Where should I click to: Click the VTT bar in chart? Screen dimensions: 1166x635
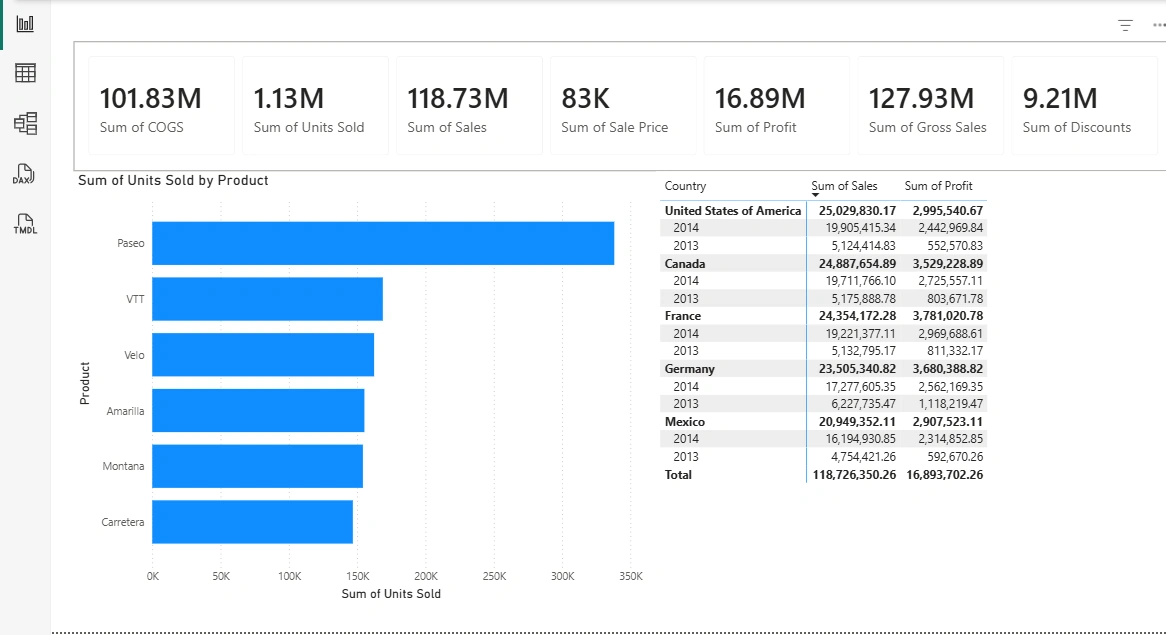tap(268, 299)
